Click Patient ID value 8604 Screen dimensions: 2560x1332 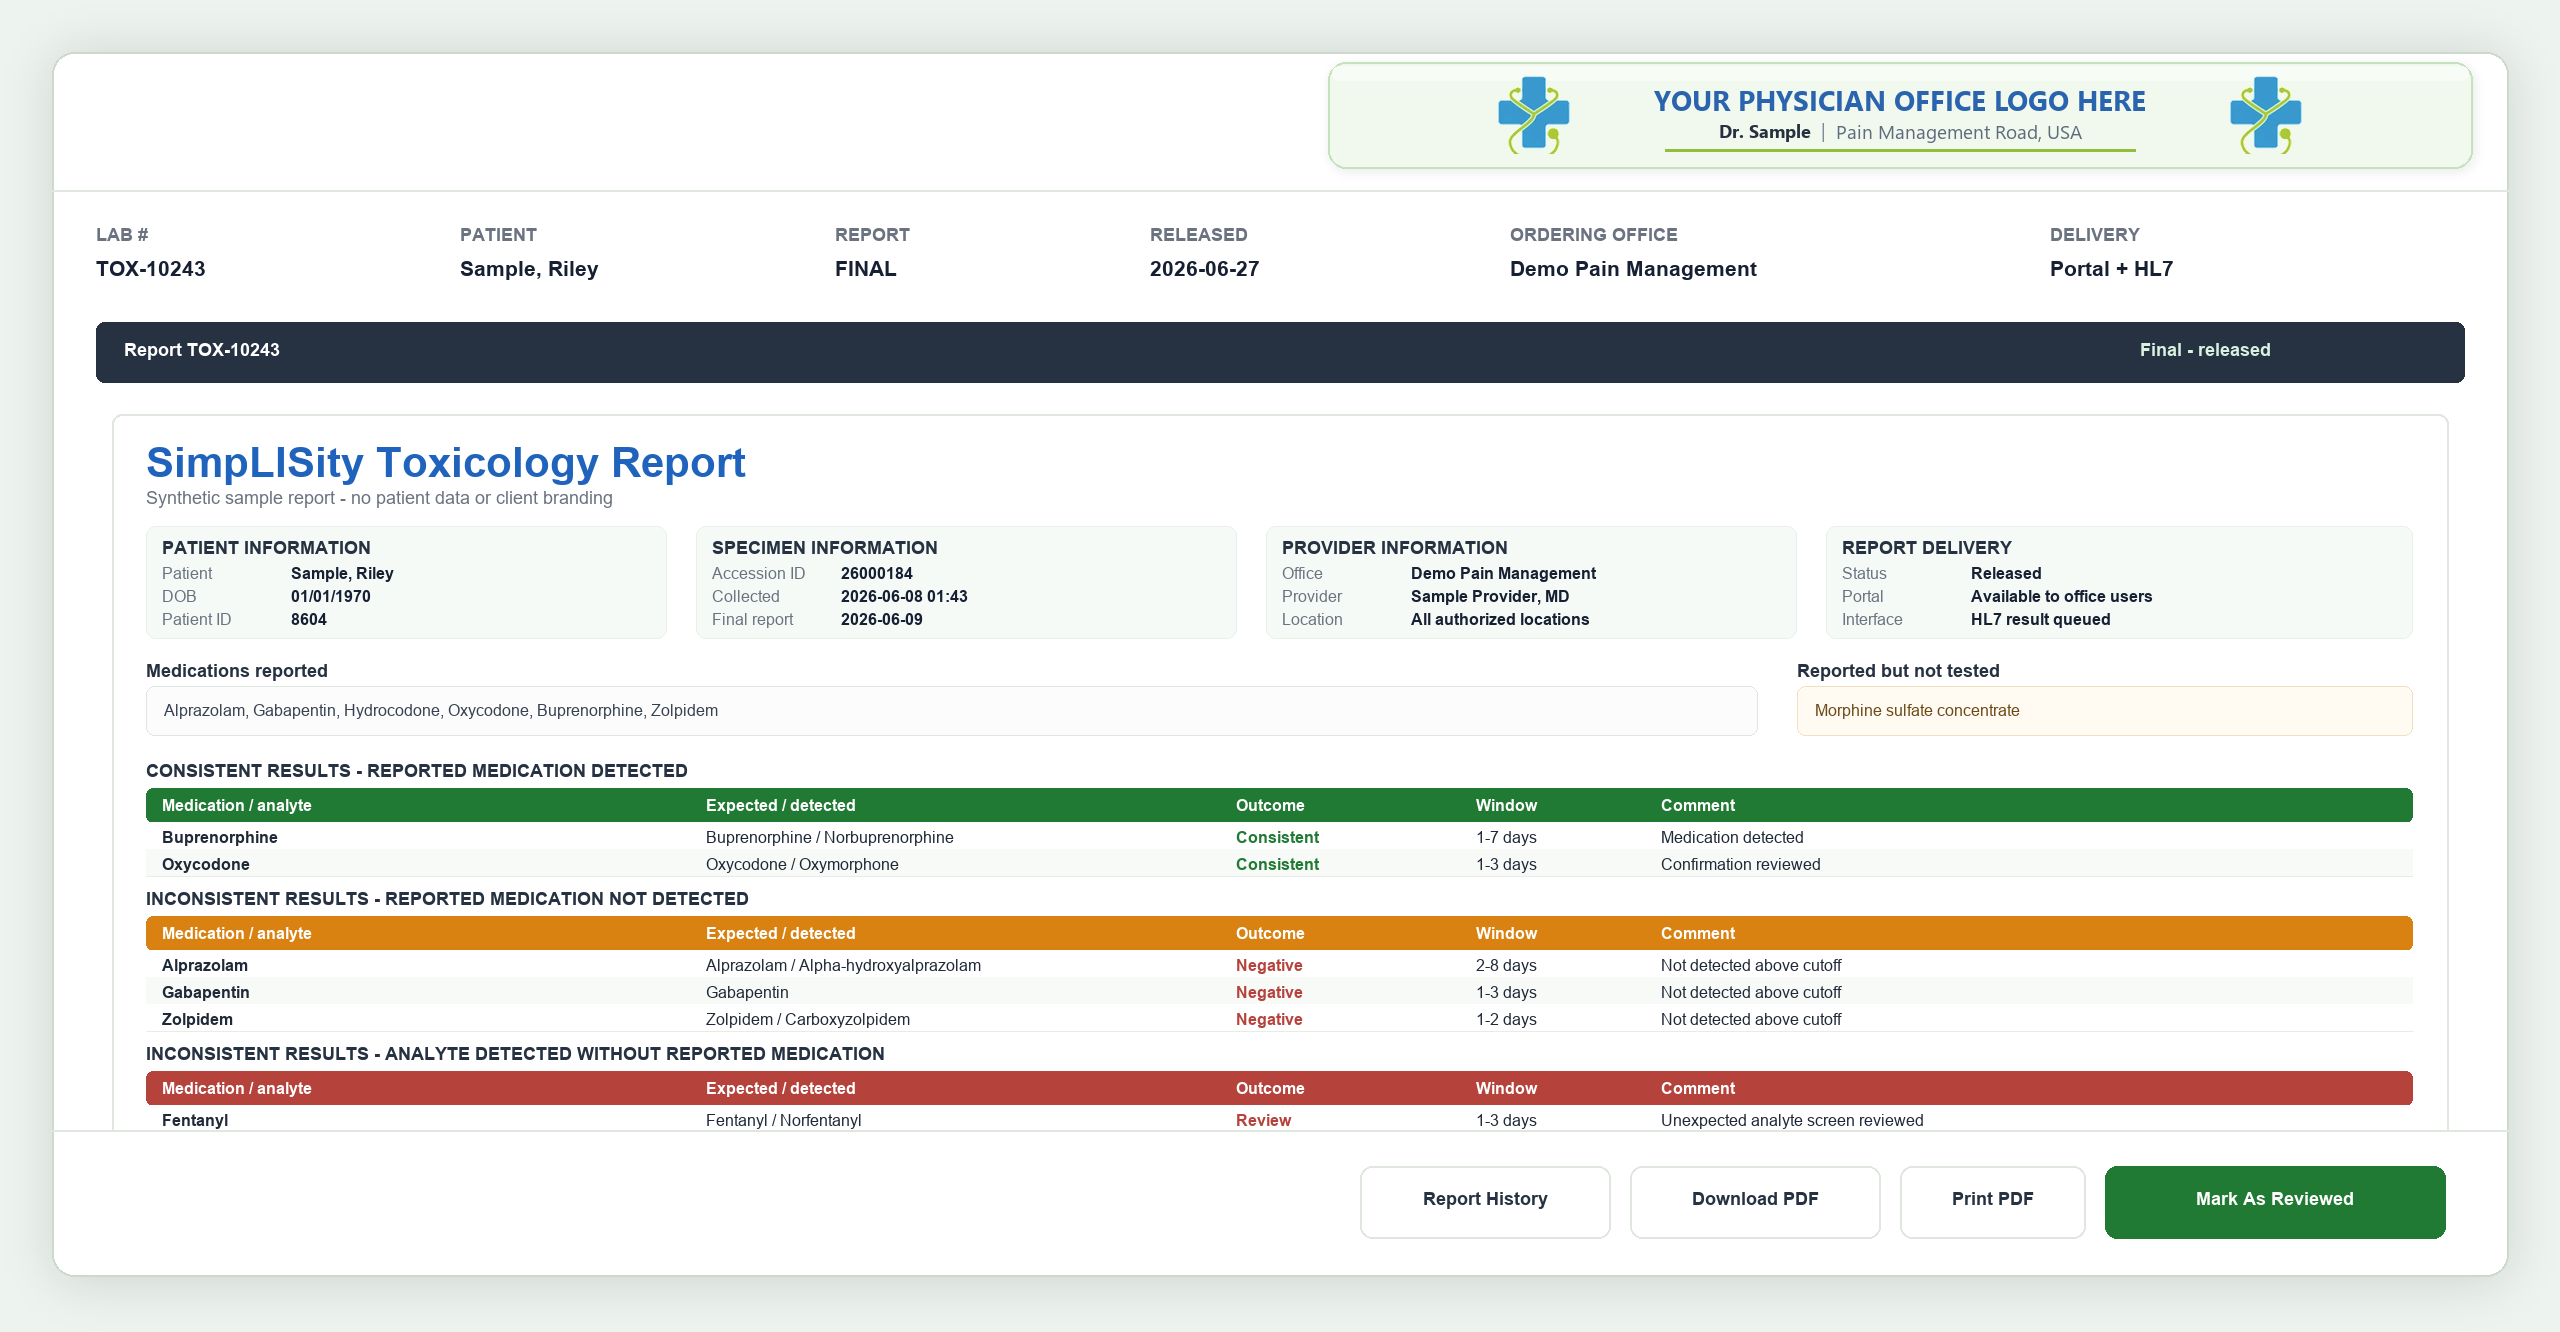(x=309, y=619)
